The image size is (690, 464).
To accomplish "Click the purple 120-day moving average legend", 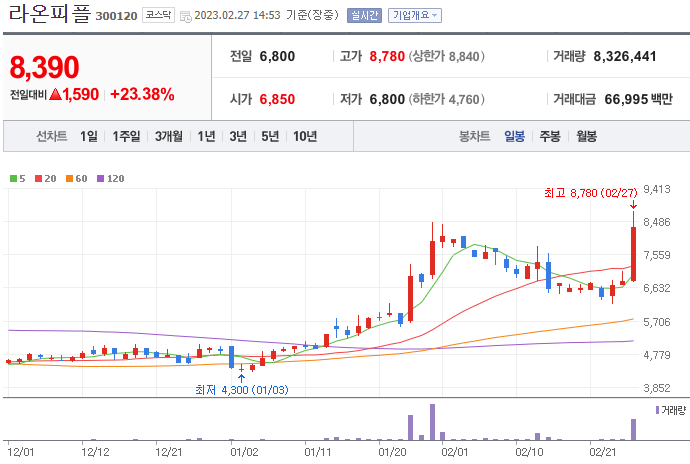I will tap(110, 179).
